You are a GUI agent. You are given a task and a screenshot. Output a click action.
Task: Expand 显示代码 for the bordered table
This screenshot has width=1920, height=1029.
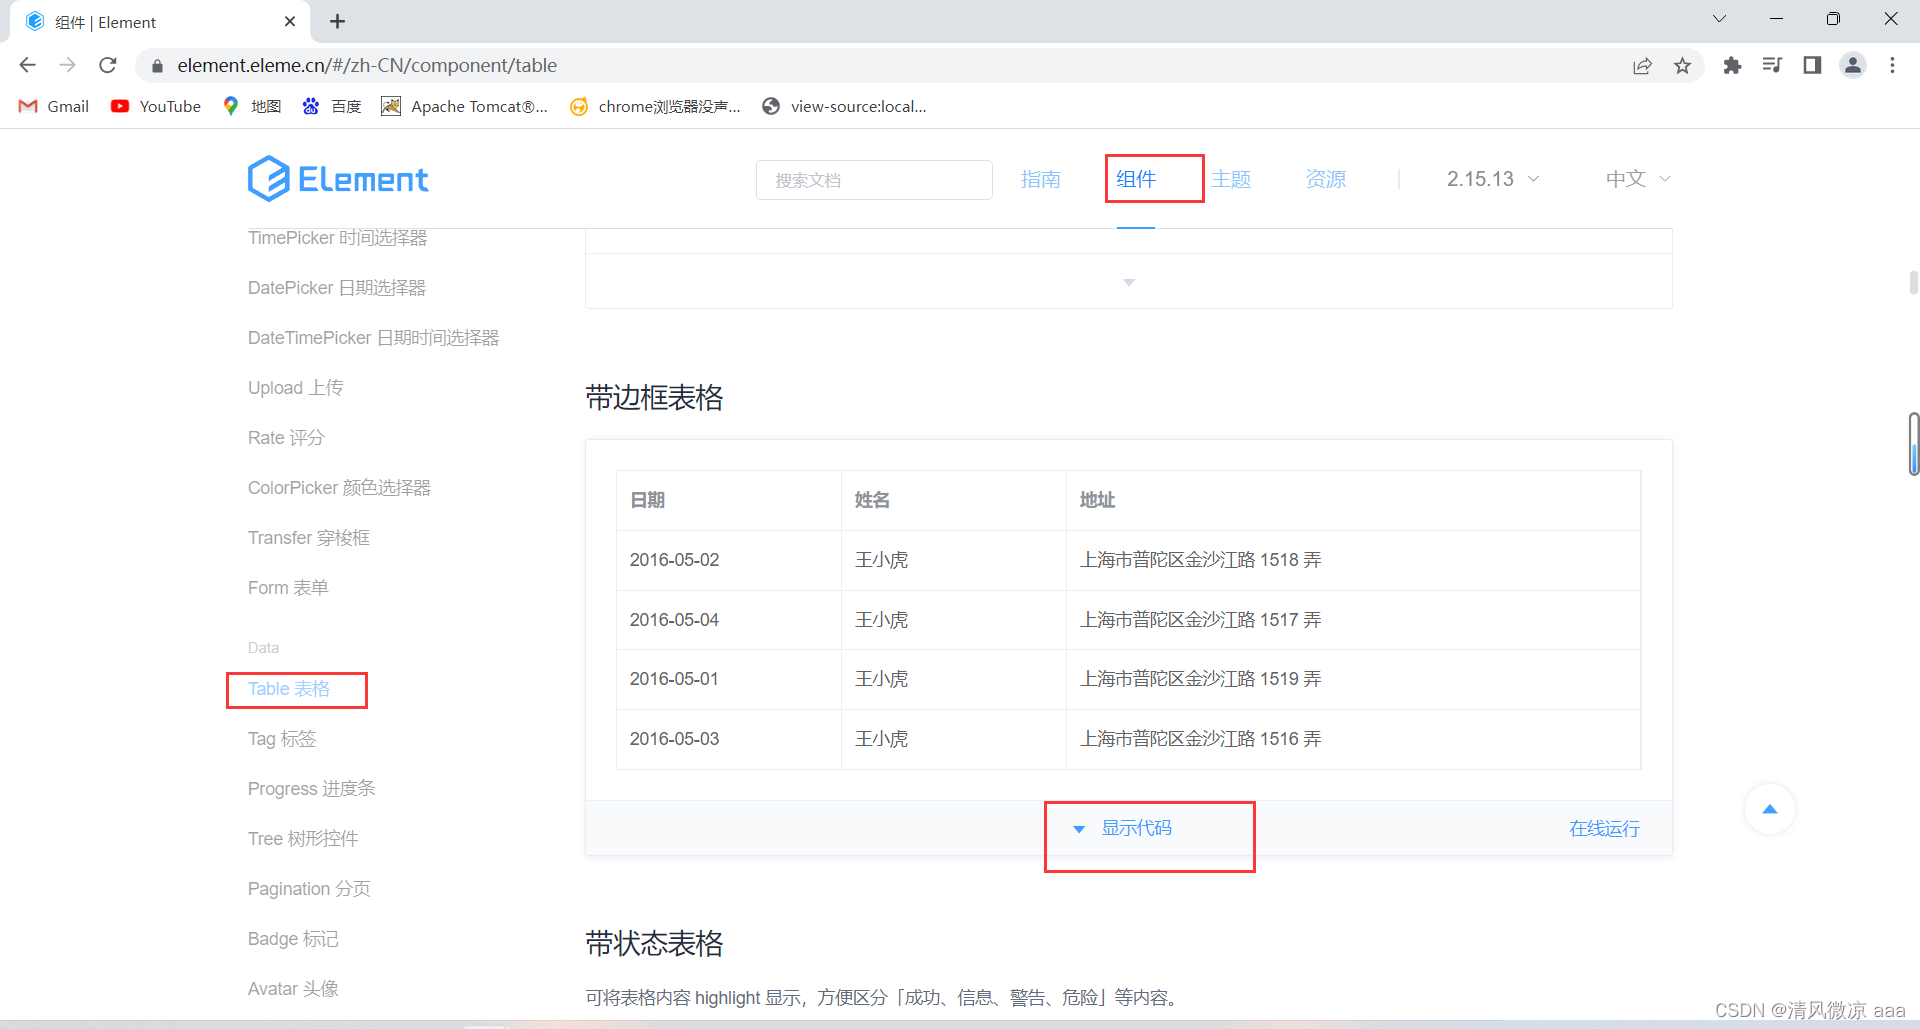click(1123, 828)
